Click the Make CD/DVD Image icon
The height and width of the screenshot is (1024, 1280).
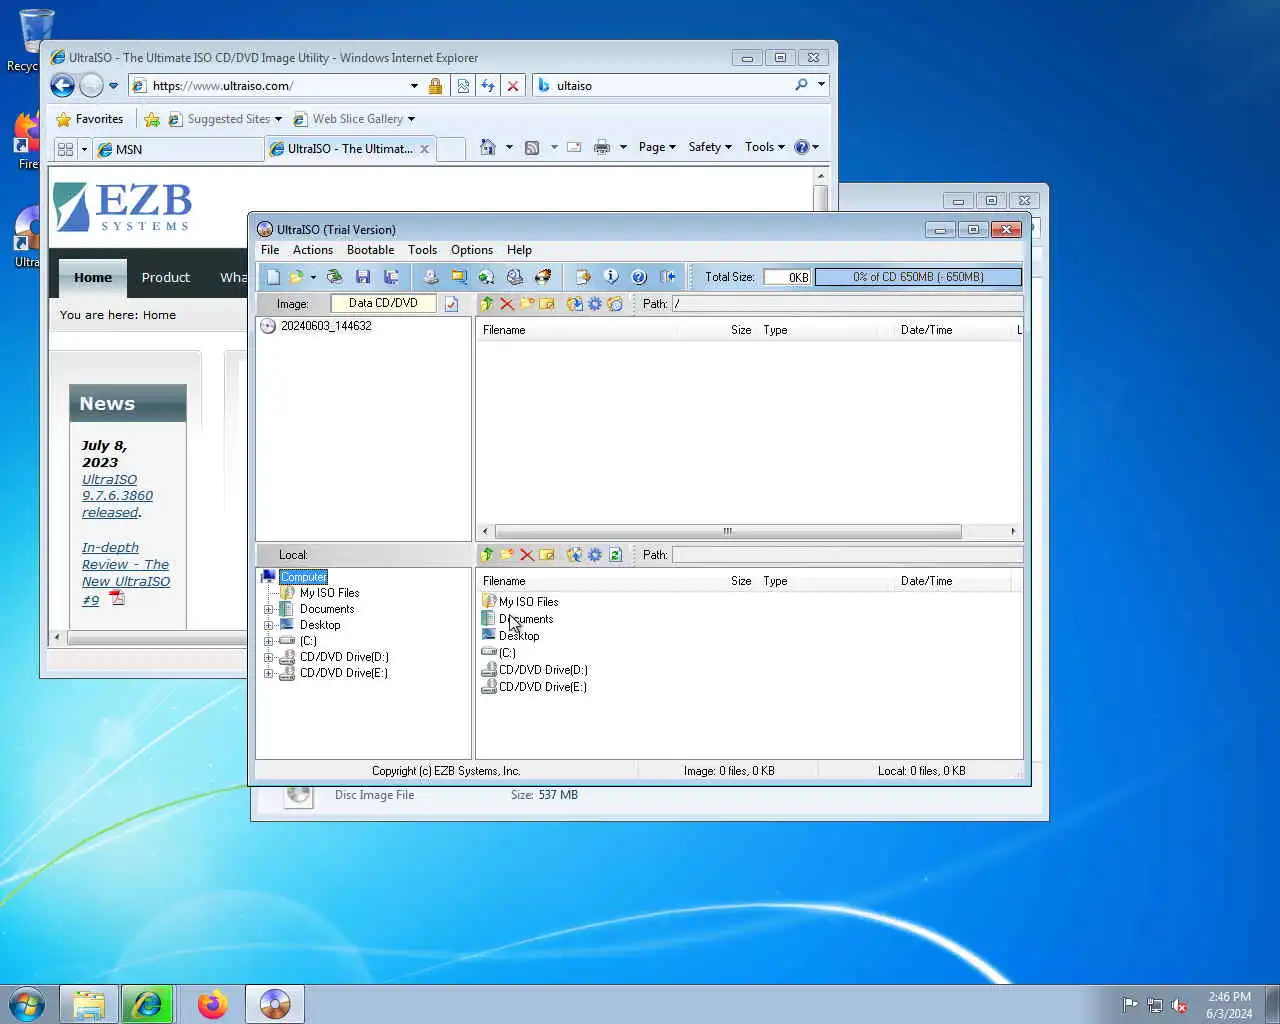click(431, 277)
